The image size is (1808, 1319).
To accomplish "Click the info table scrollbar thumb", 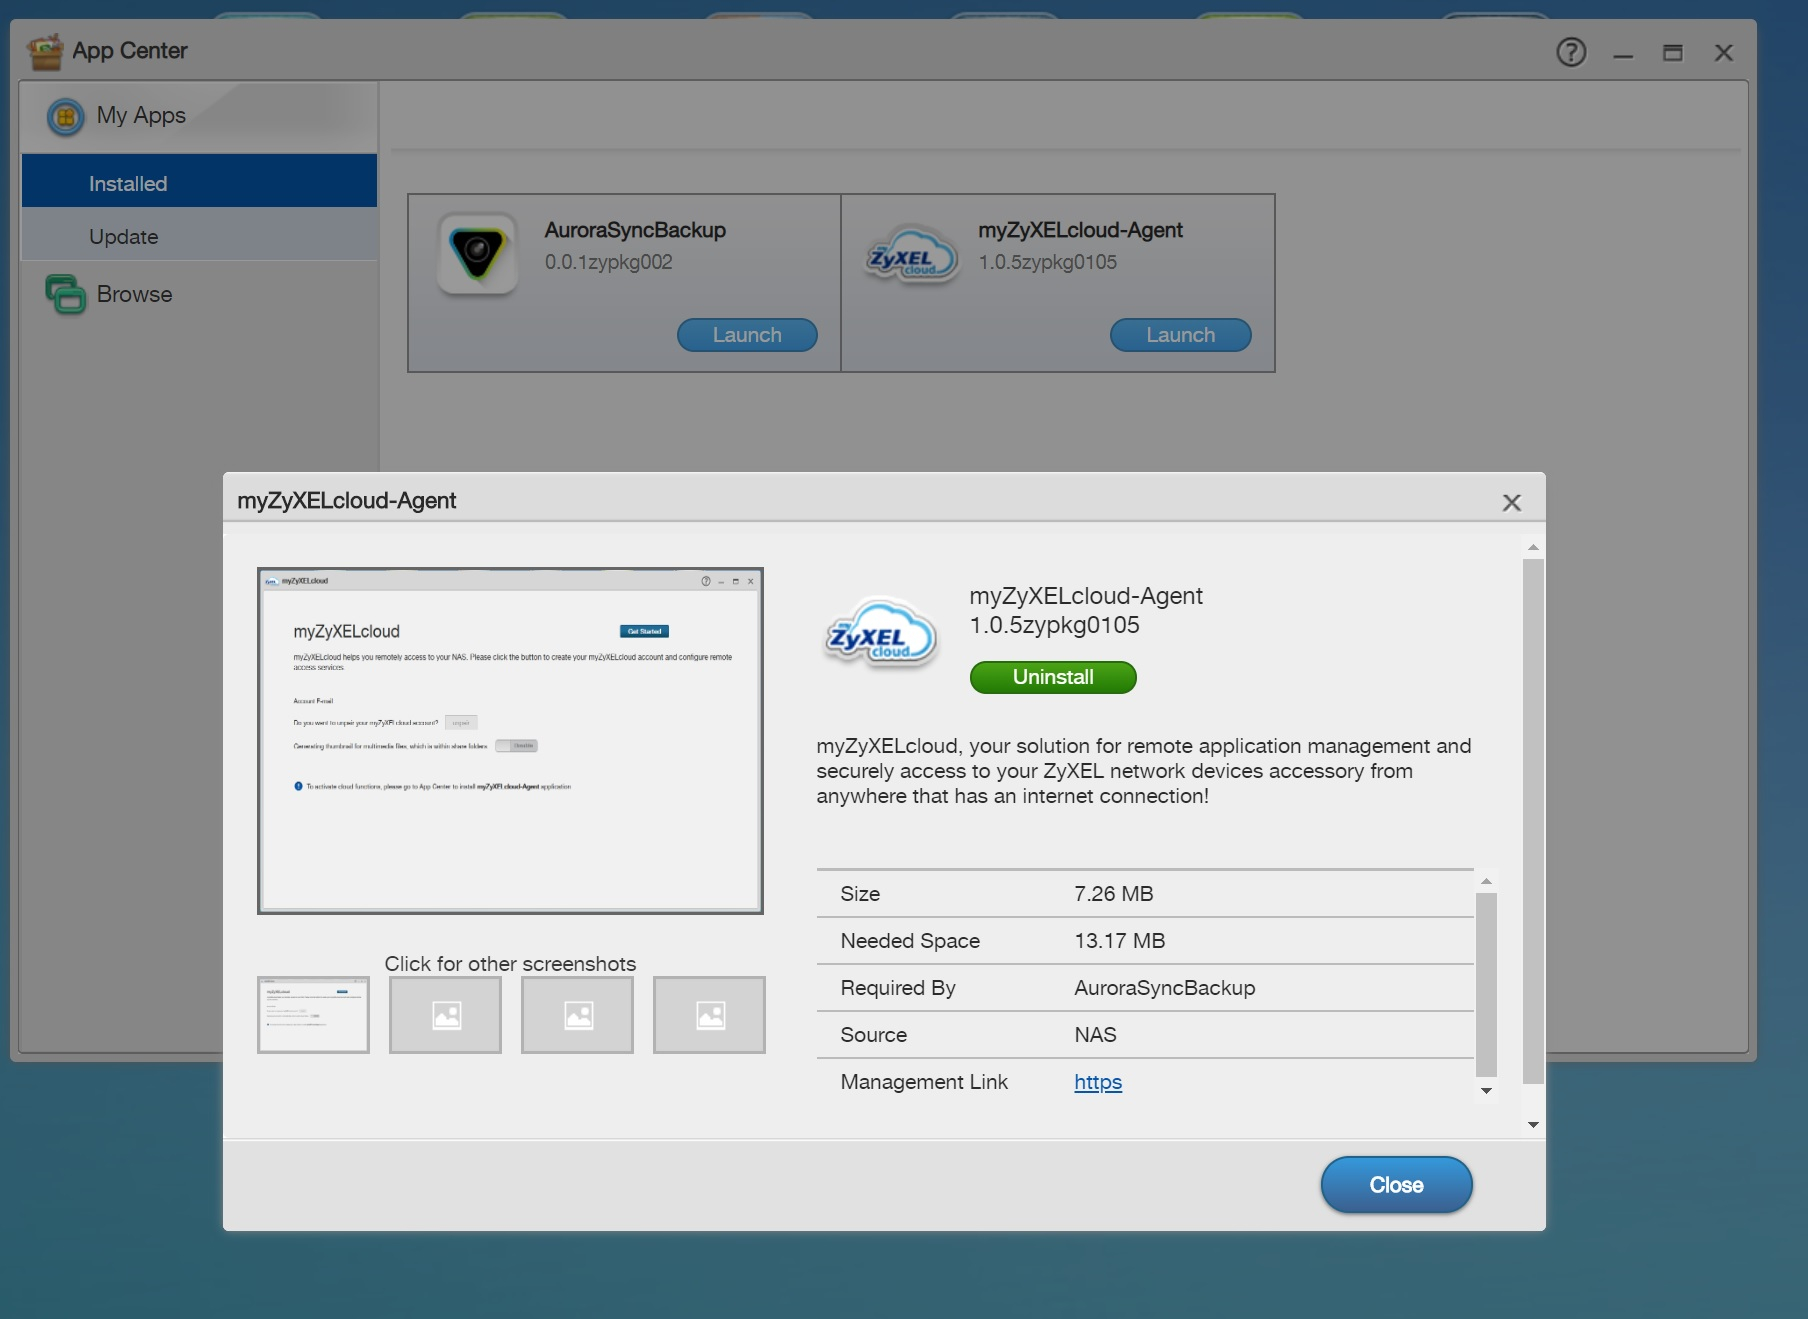I will [1486, 984].
